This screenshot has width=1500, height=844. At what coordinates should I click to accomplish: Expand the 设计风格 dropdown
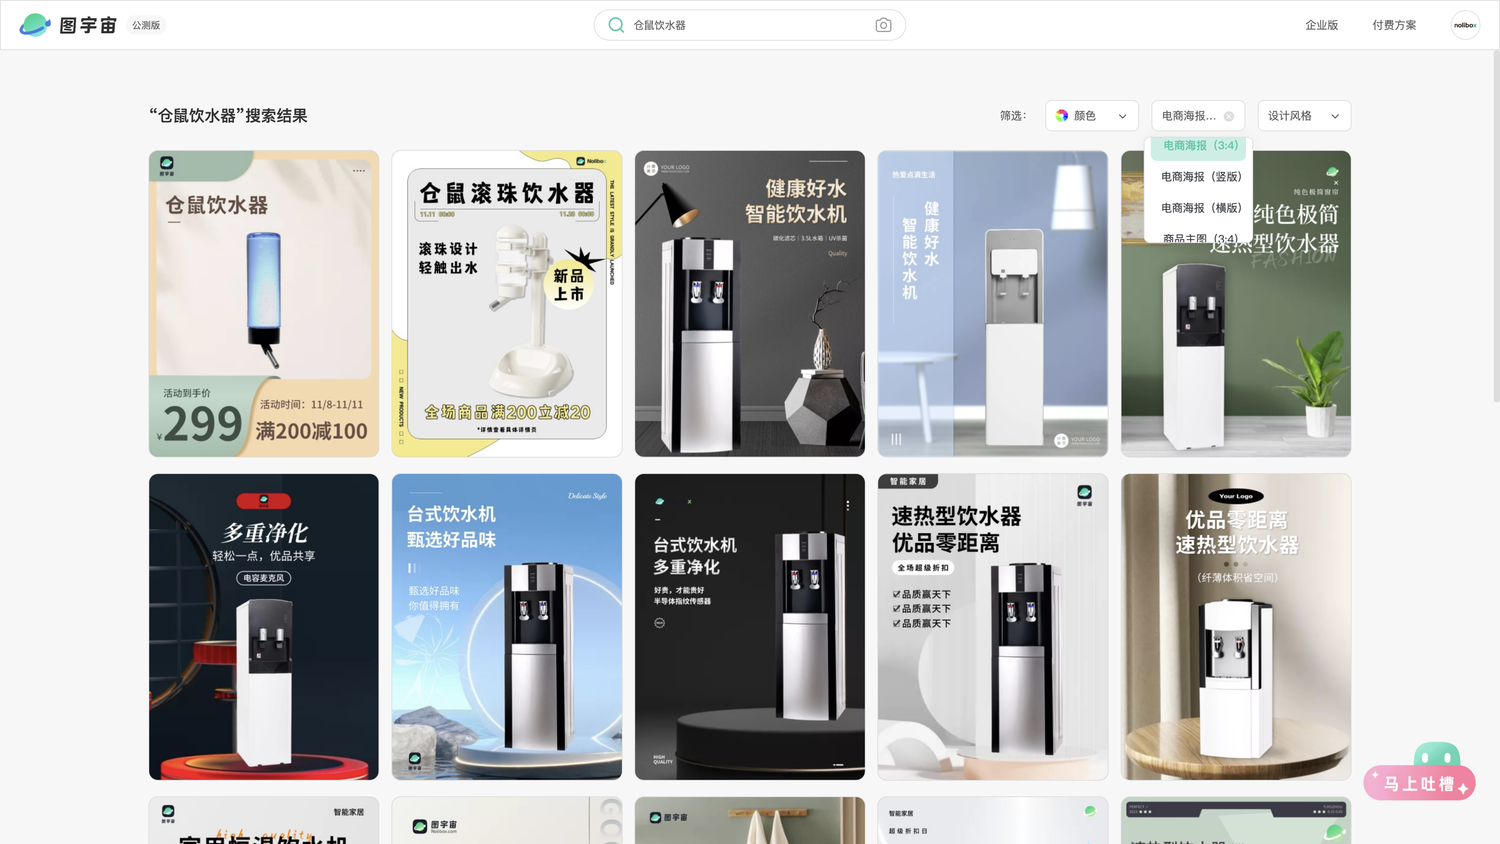[x=1304, y=116]
